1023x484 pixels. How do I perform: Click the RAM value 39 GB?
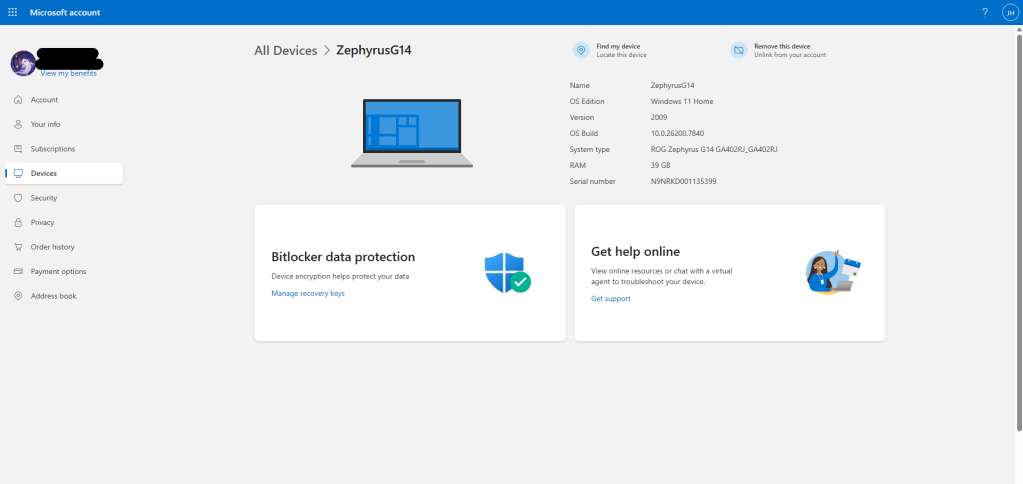point(660,165)
